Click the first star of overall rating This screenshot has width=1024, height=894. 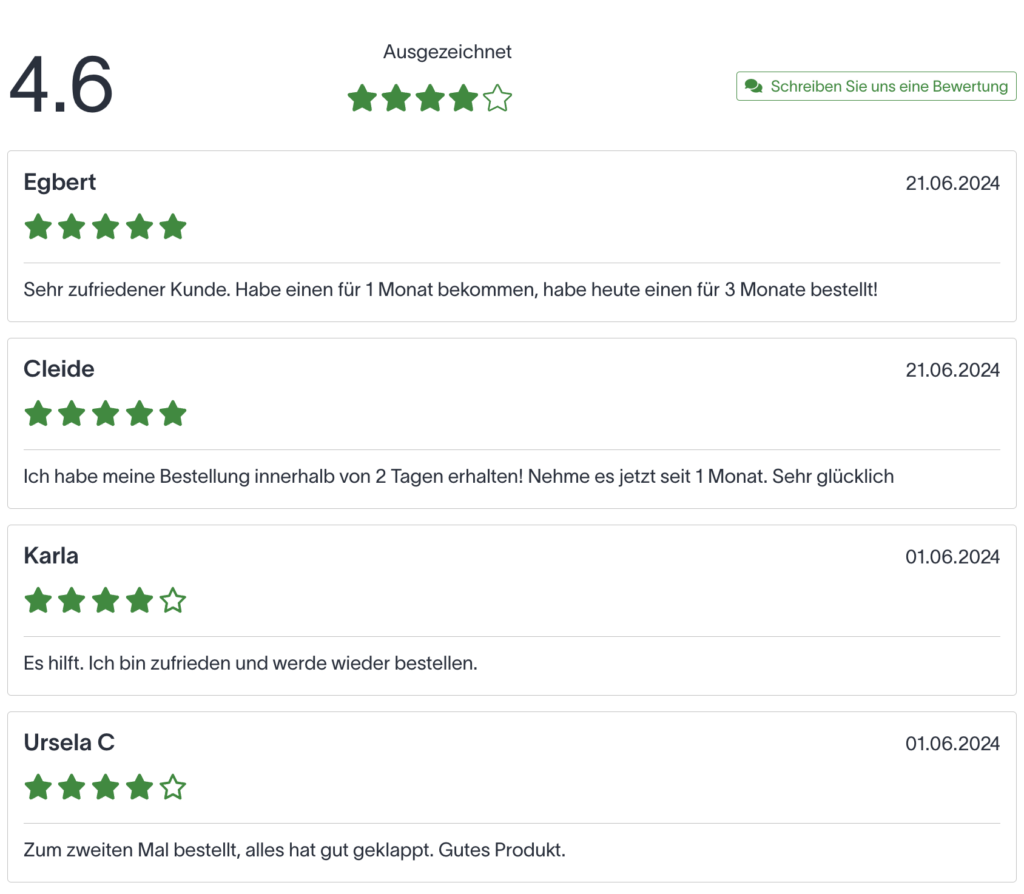pos(362,98)
